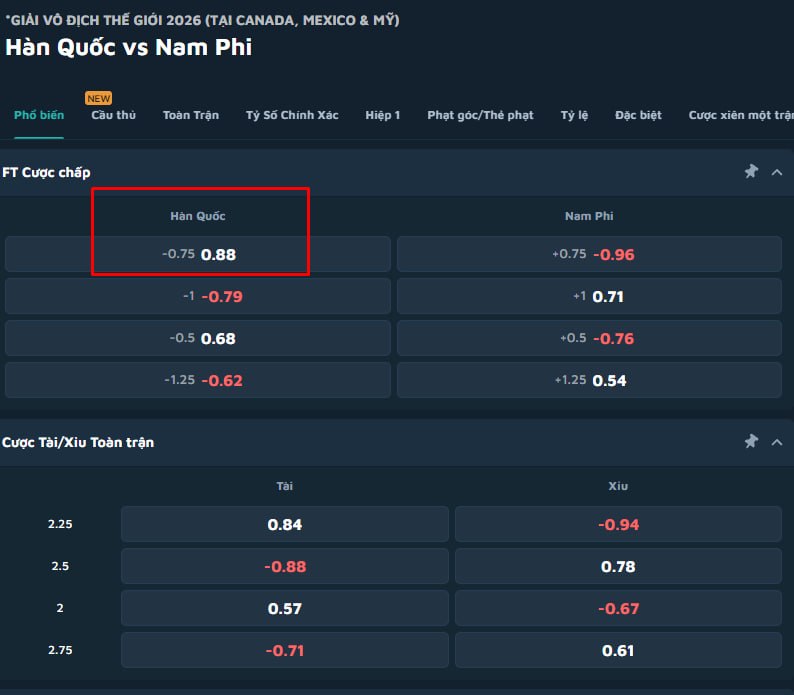Select Hàn Quốc -1 odds -0.79

pyautogui.click(x=198, y=296)
